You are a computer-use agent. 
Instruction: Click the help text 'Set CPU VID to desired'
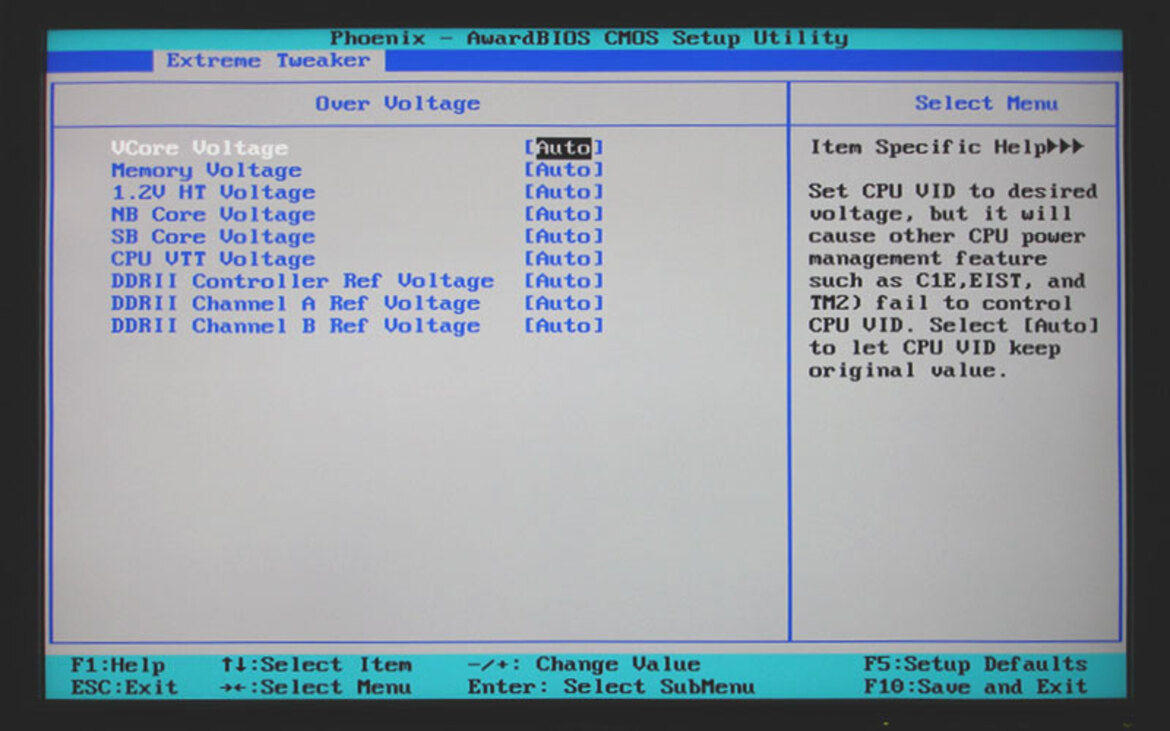click(x=953, y=192)
